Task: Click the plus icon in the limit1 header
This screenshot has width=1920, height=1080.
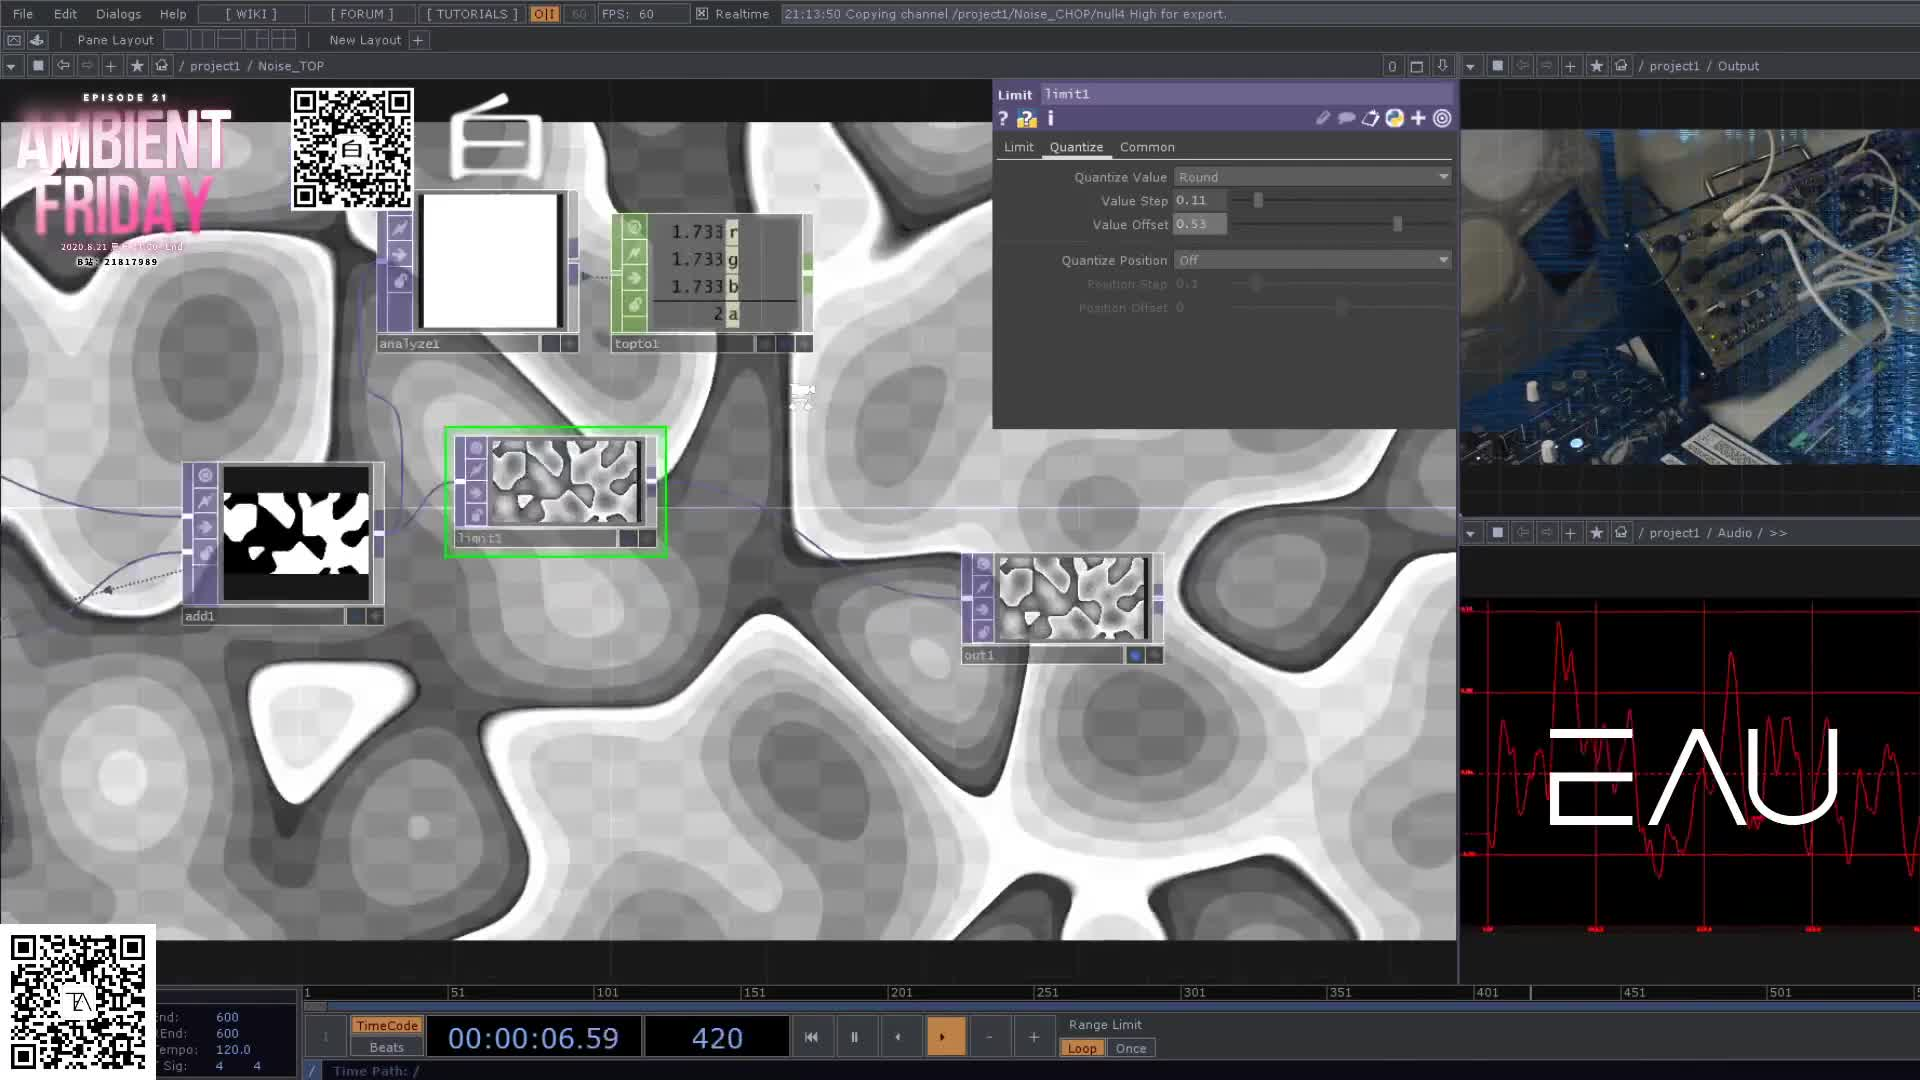Action: (x=1418, y=118)
